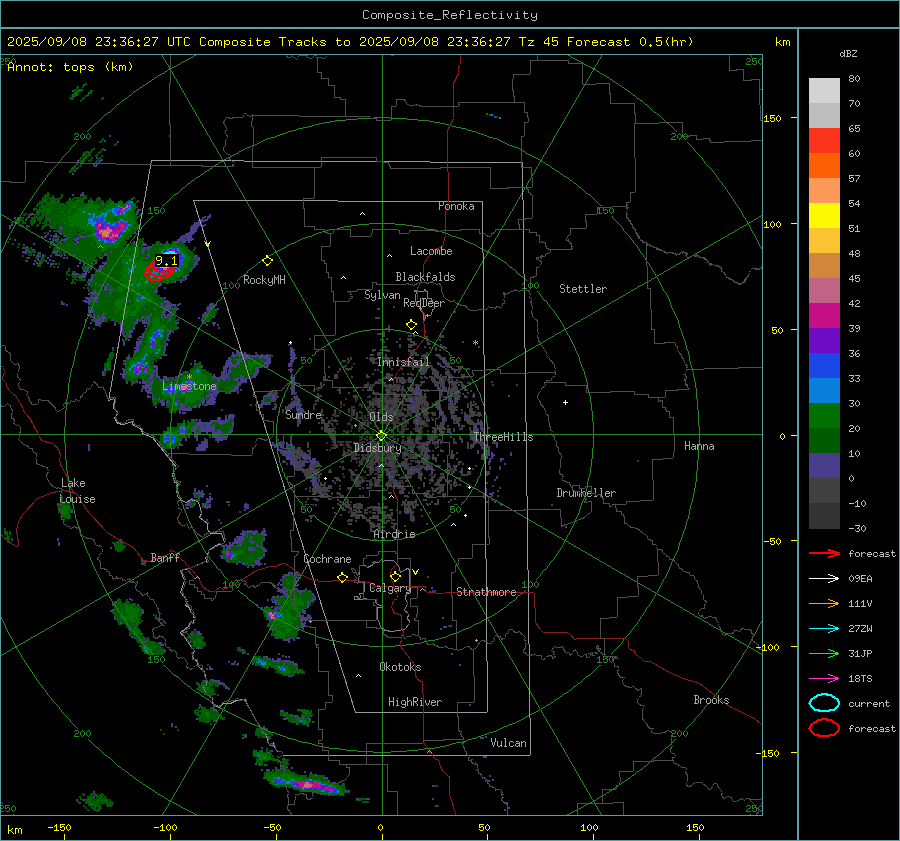
Task: Click the 'Annot: tops (km)' label
Action: tap(70, 67)
